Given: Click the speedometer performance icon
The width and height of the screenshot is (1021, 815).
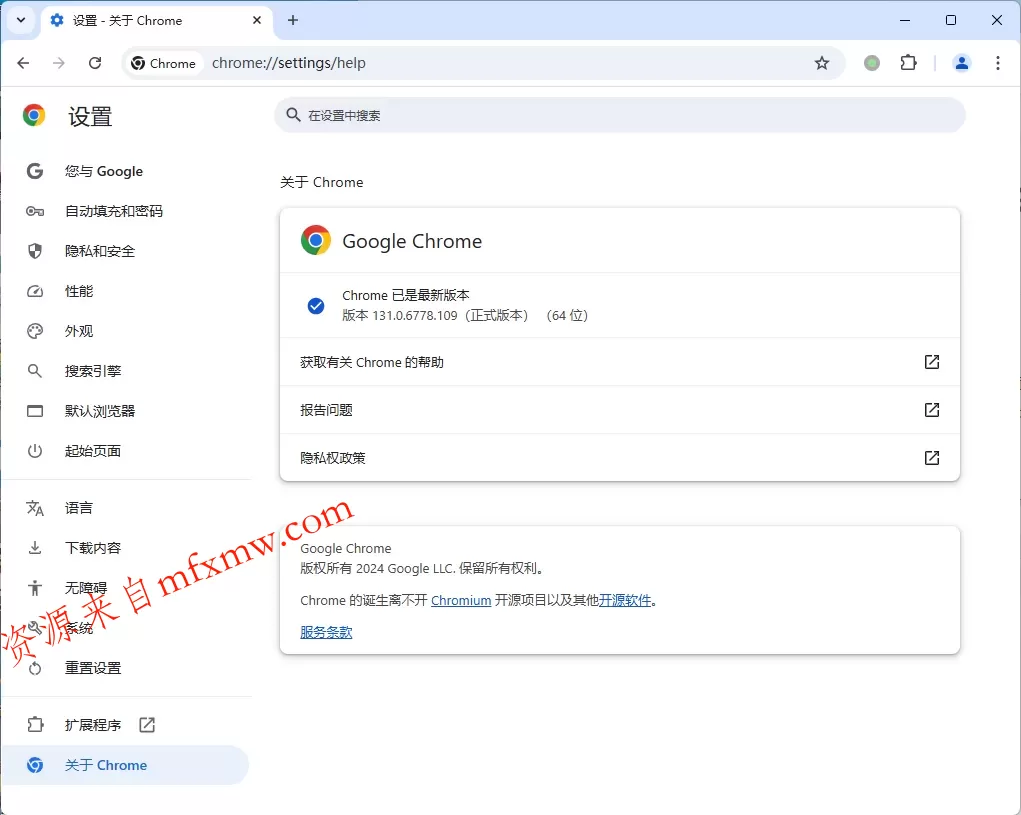Looking at the screenshot, I should 35,291.
